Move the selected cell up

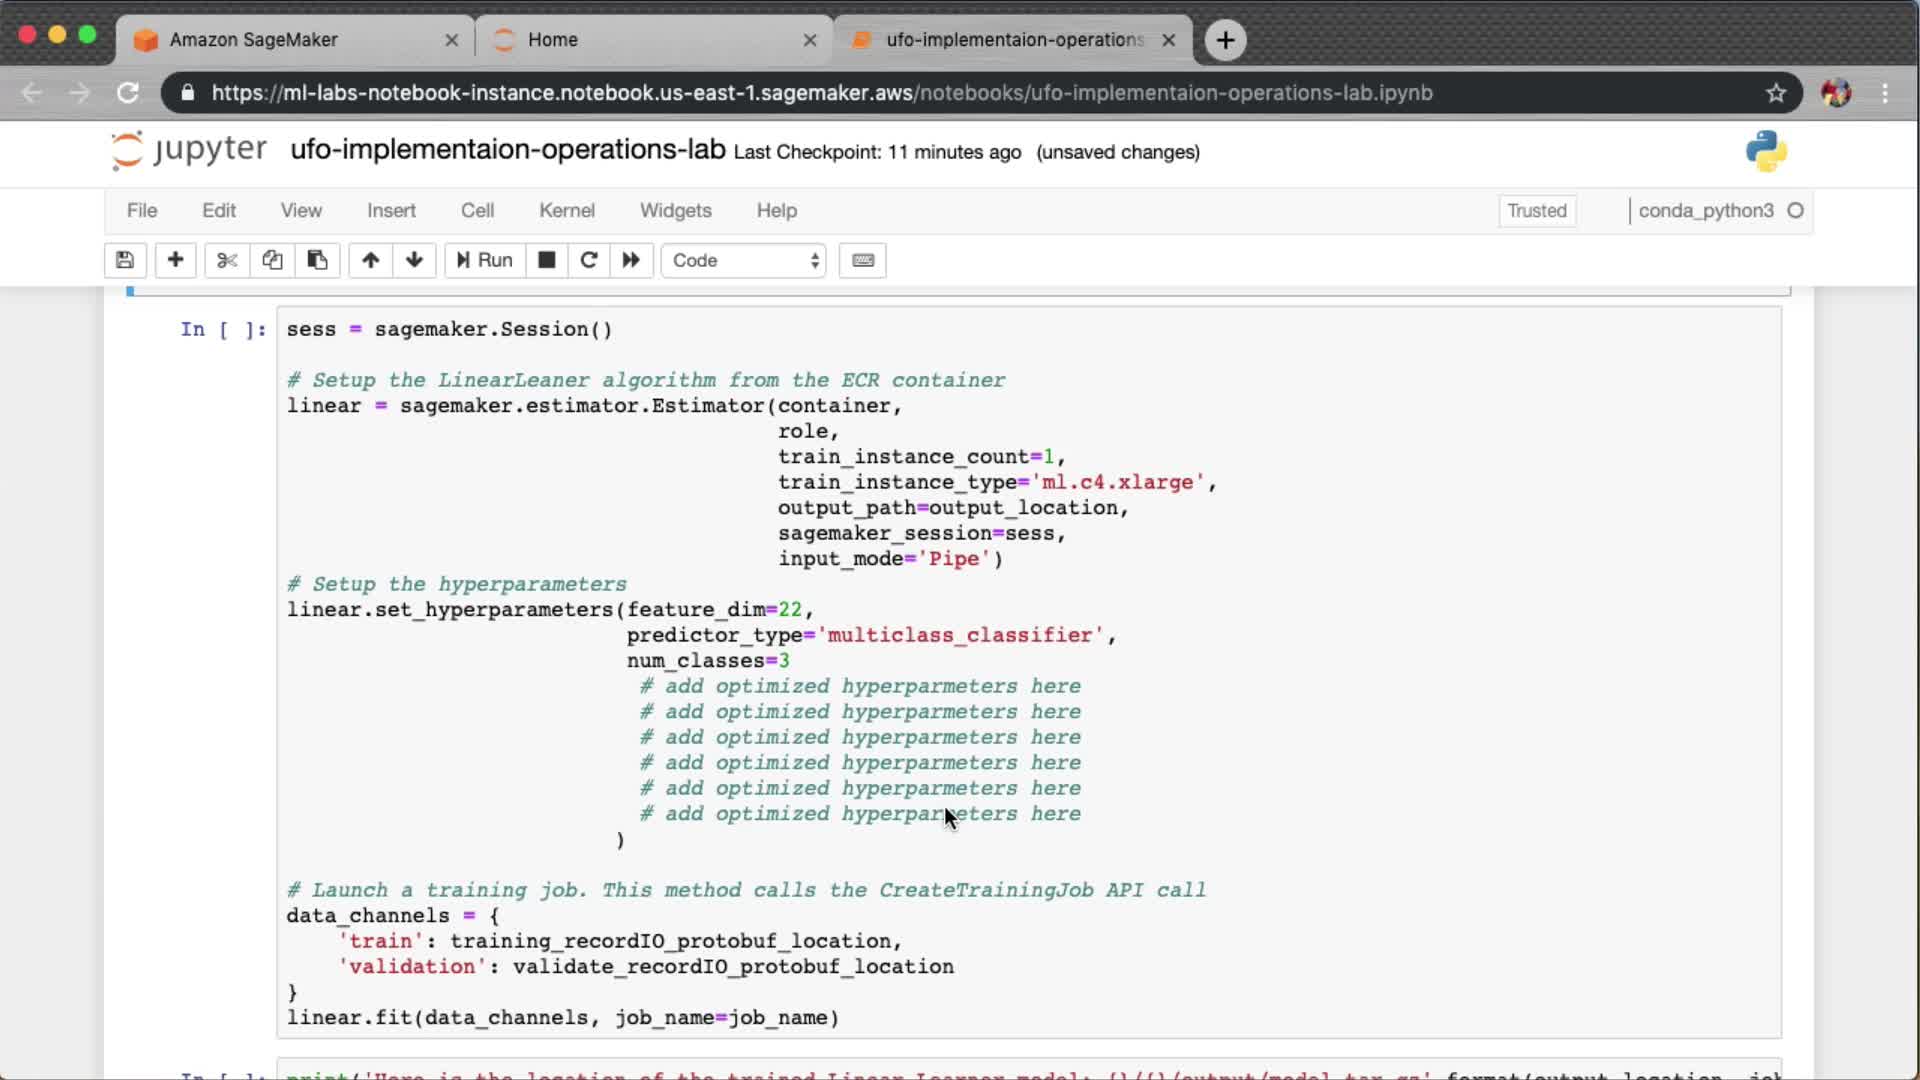tap(370, 260)
